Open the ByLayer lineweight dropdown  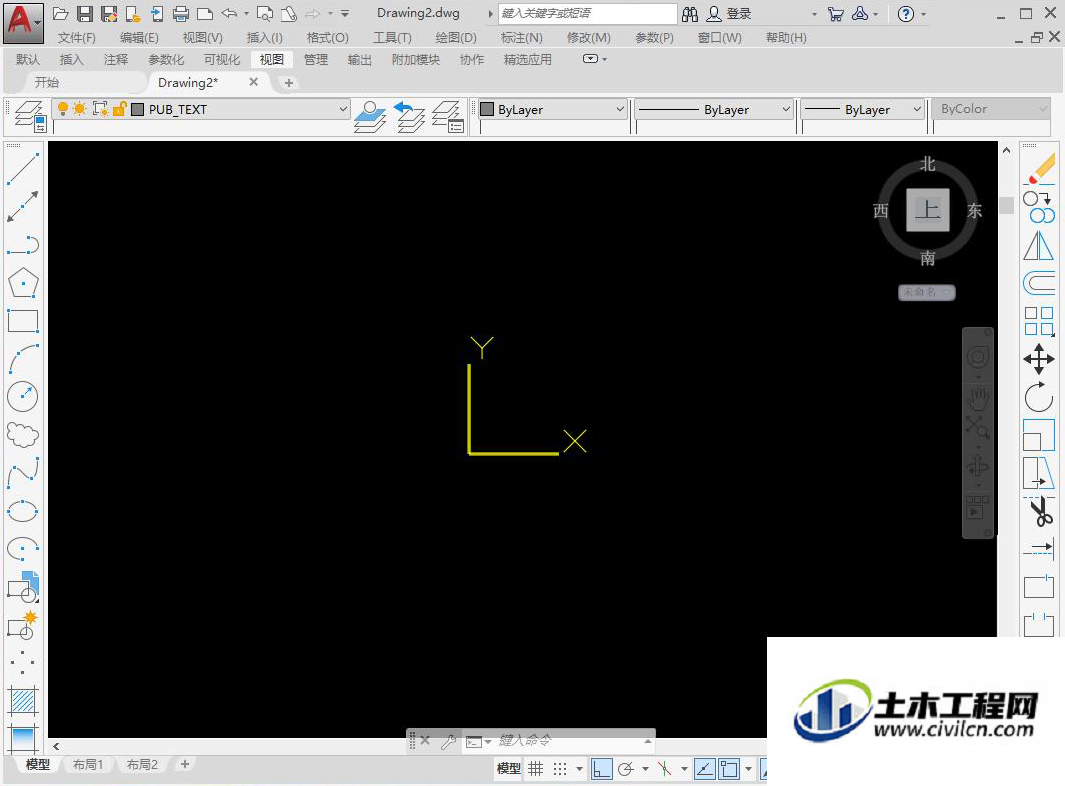tap(917, 109)
